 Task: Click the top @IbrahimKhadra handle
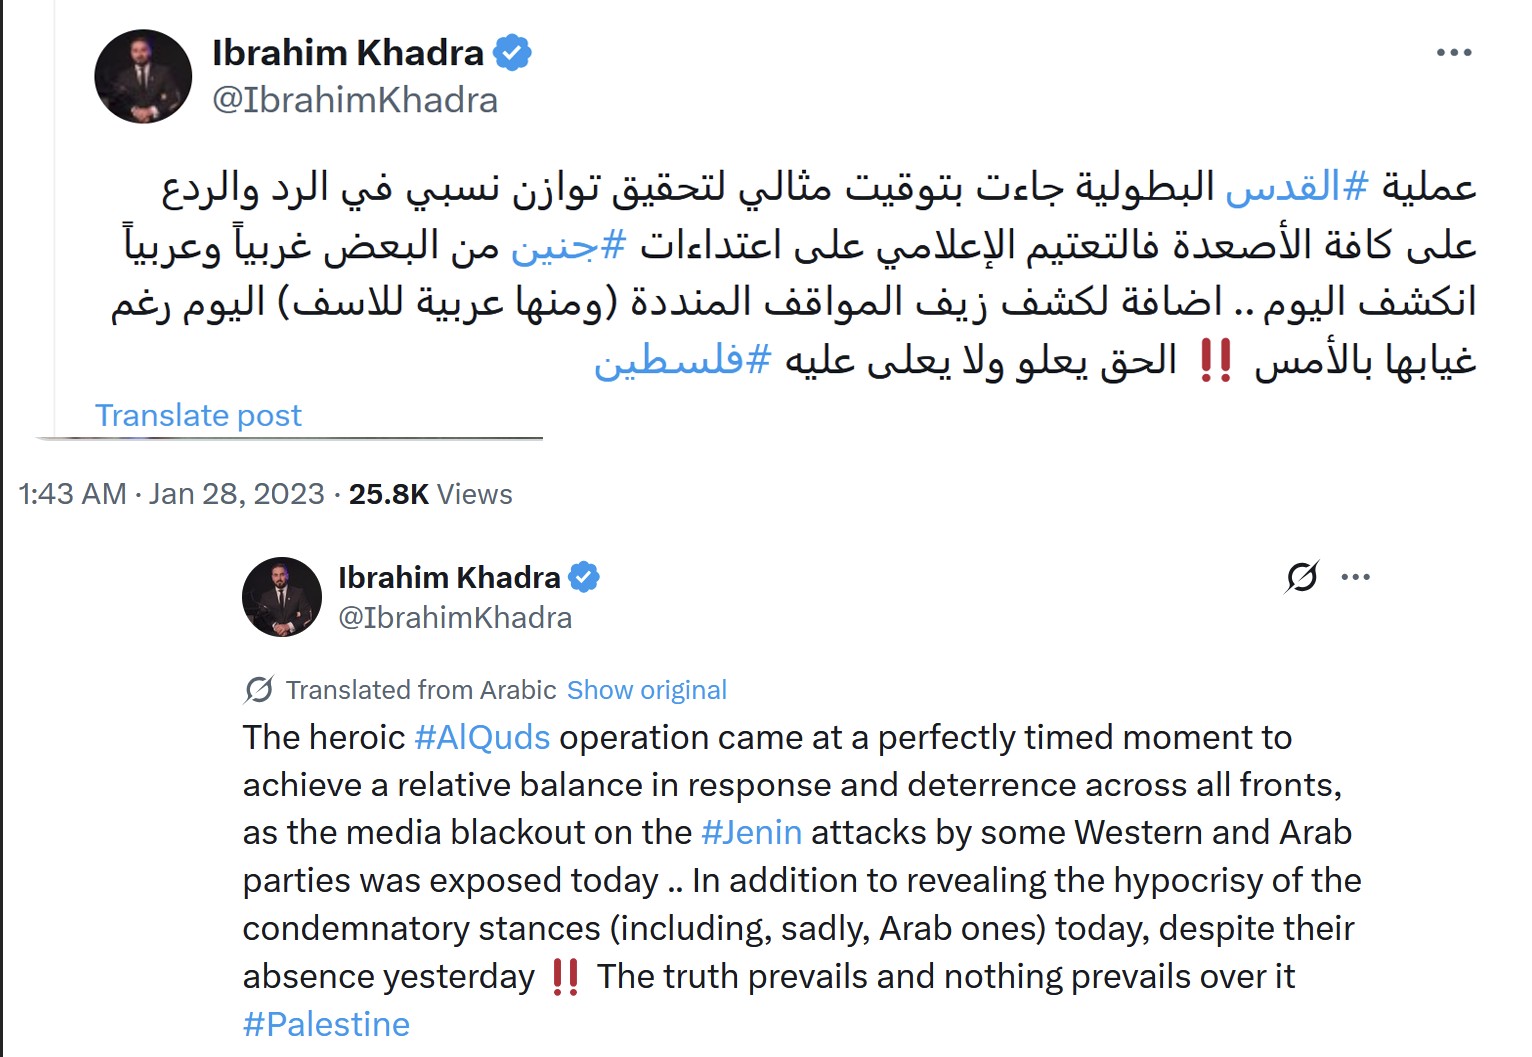pos(355,100)
